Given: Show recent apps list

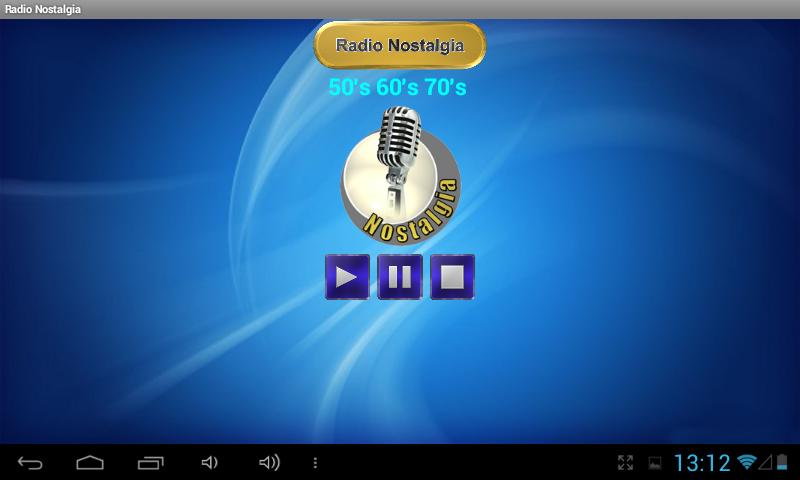Looking at the screenshot, I should pos(151,463).
